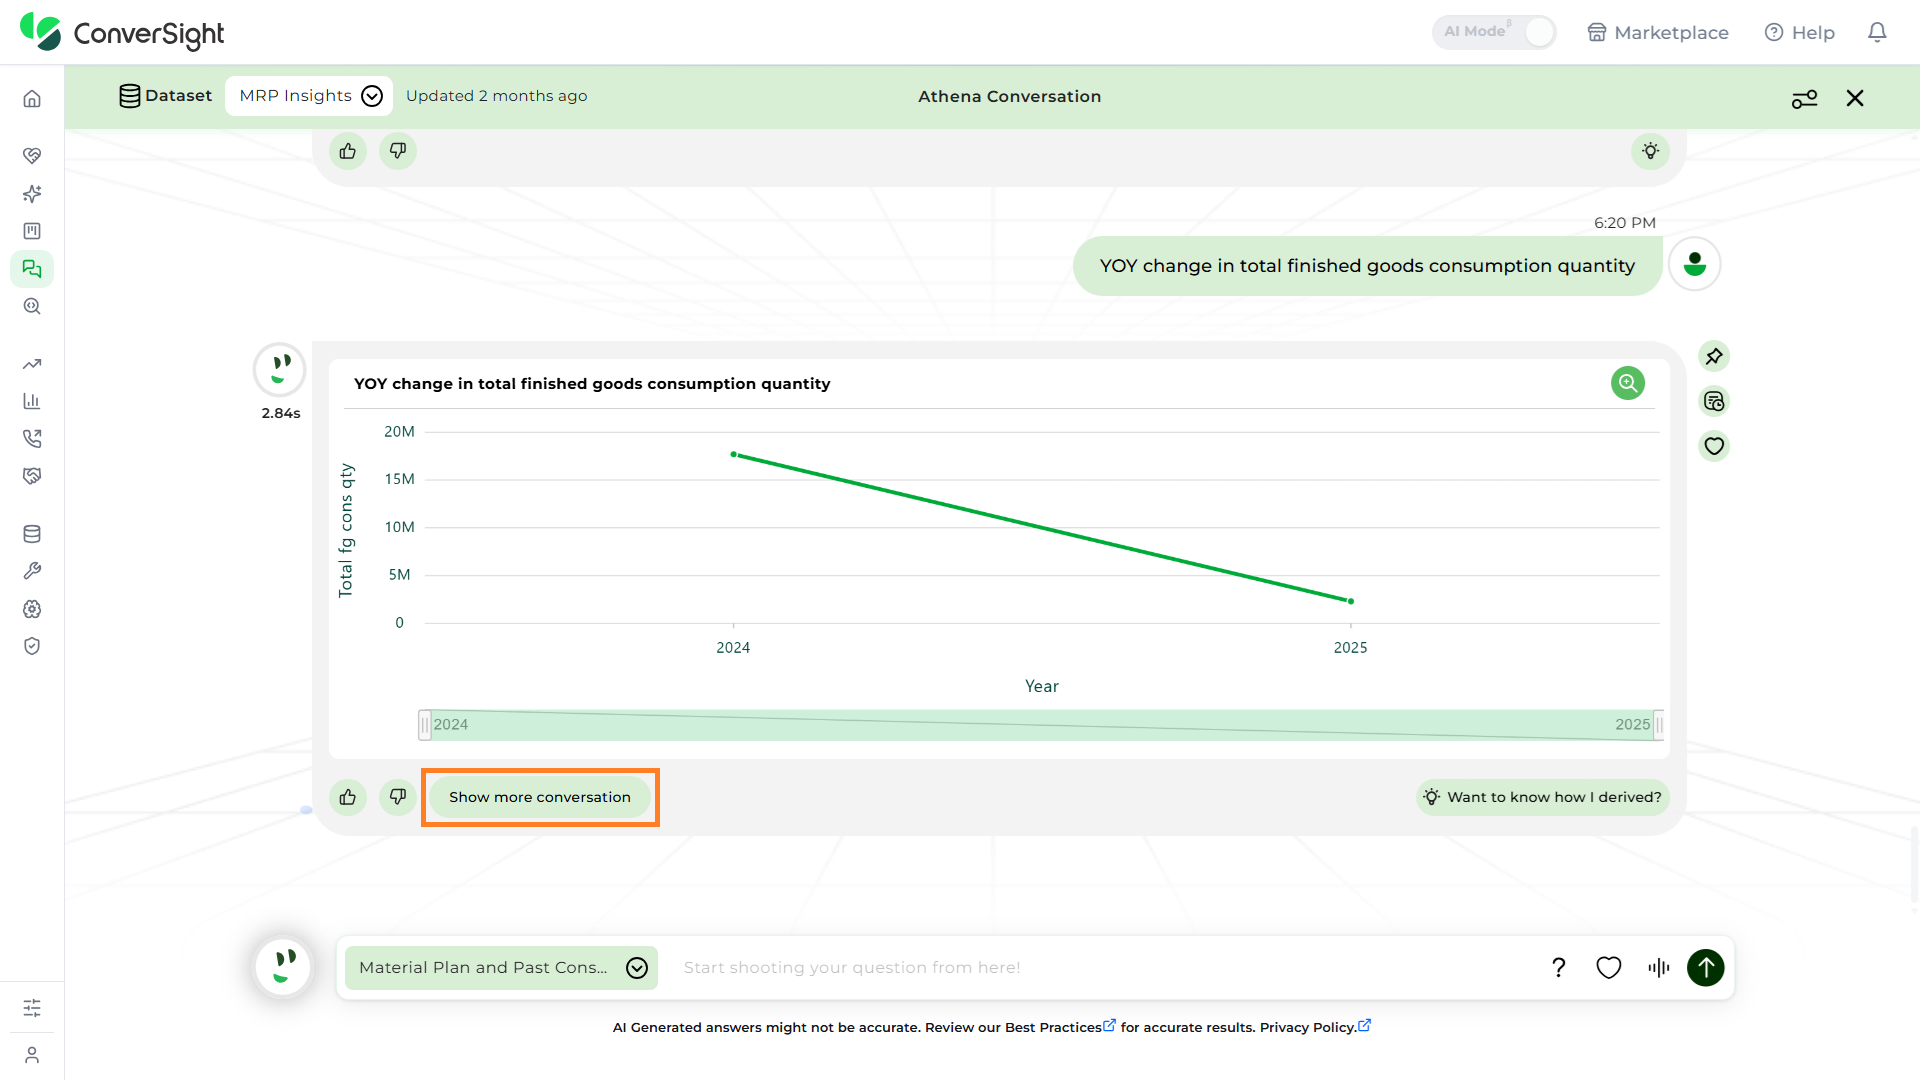Click Want to know how I derived

[x=1543, y=797]
